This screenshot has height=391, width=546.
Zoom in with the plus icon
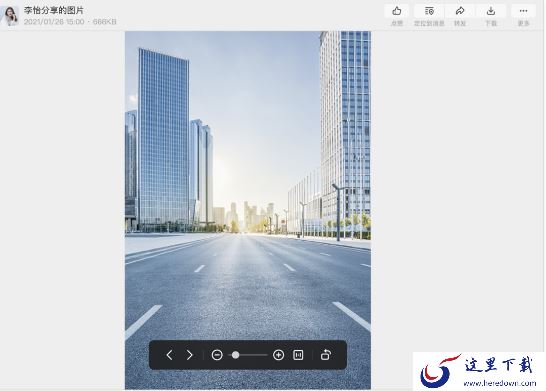[x=278, y=355]
